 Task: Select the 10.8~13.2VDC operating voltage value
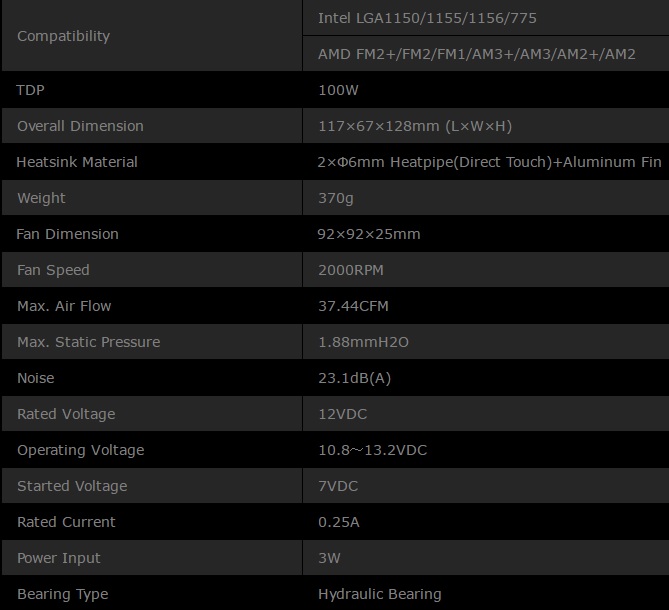point(372,450)
